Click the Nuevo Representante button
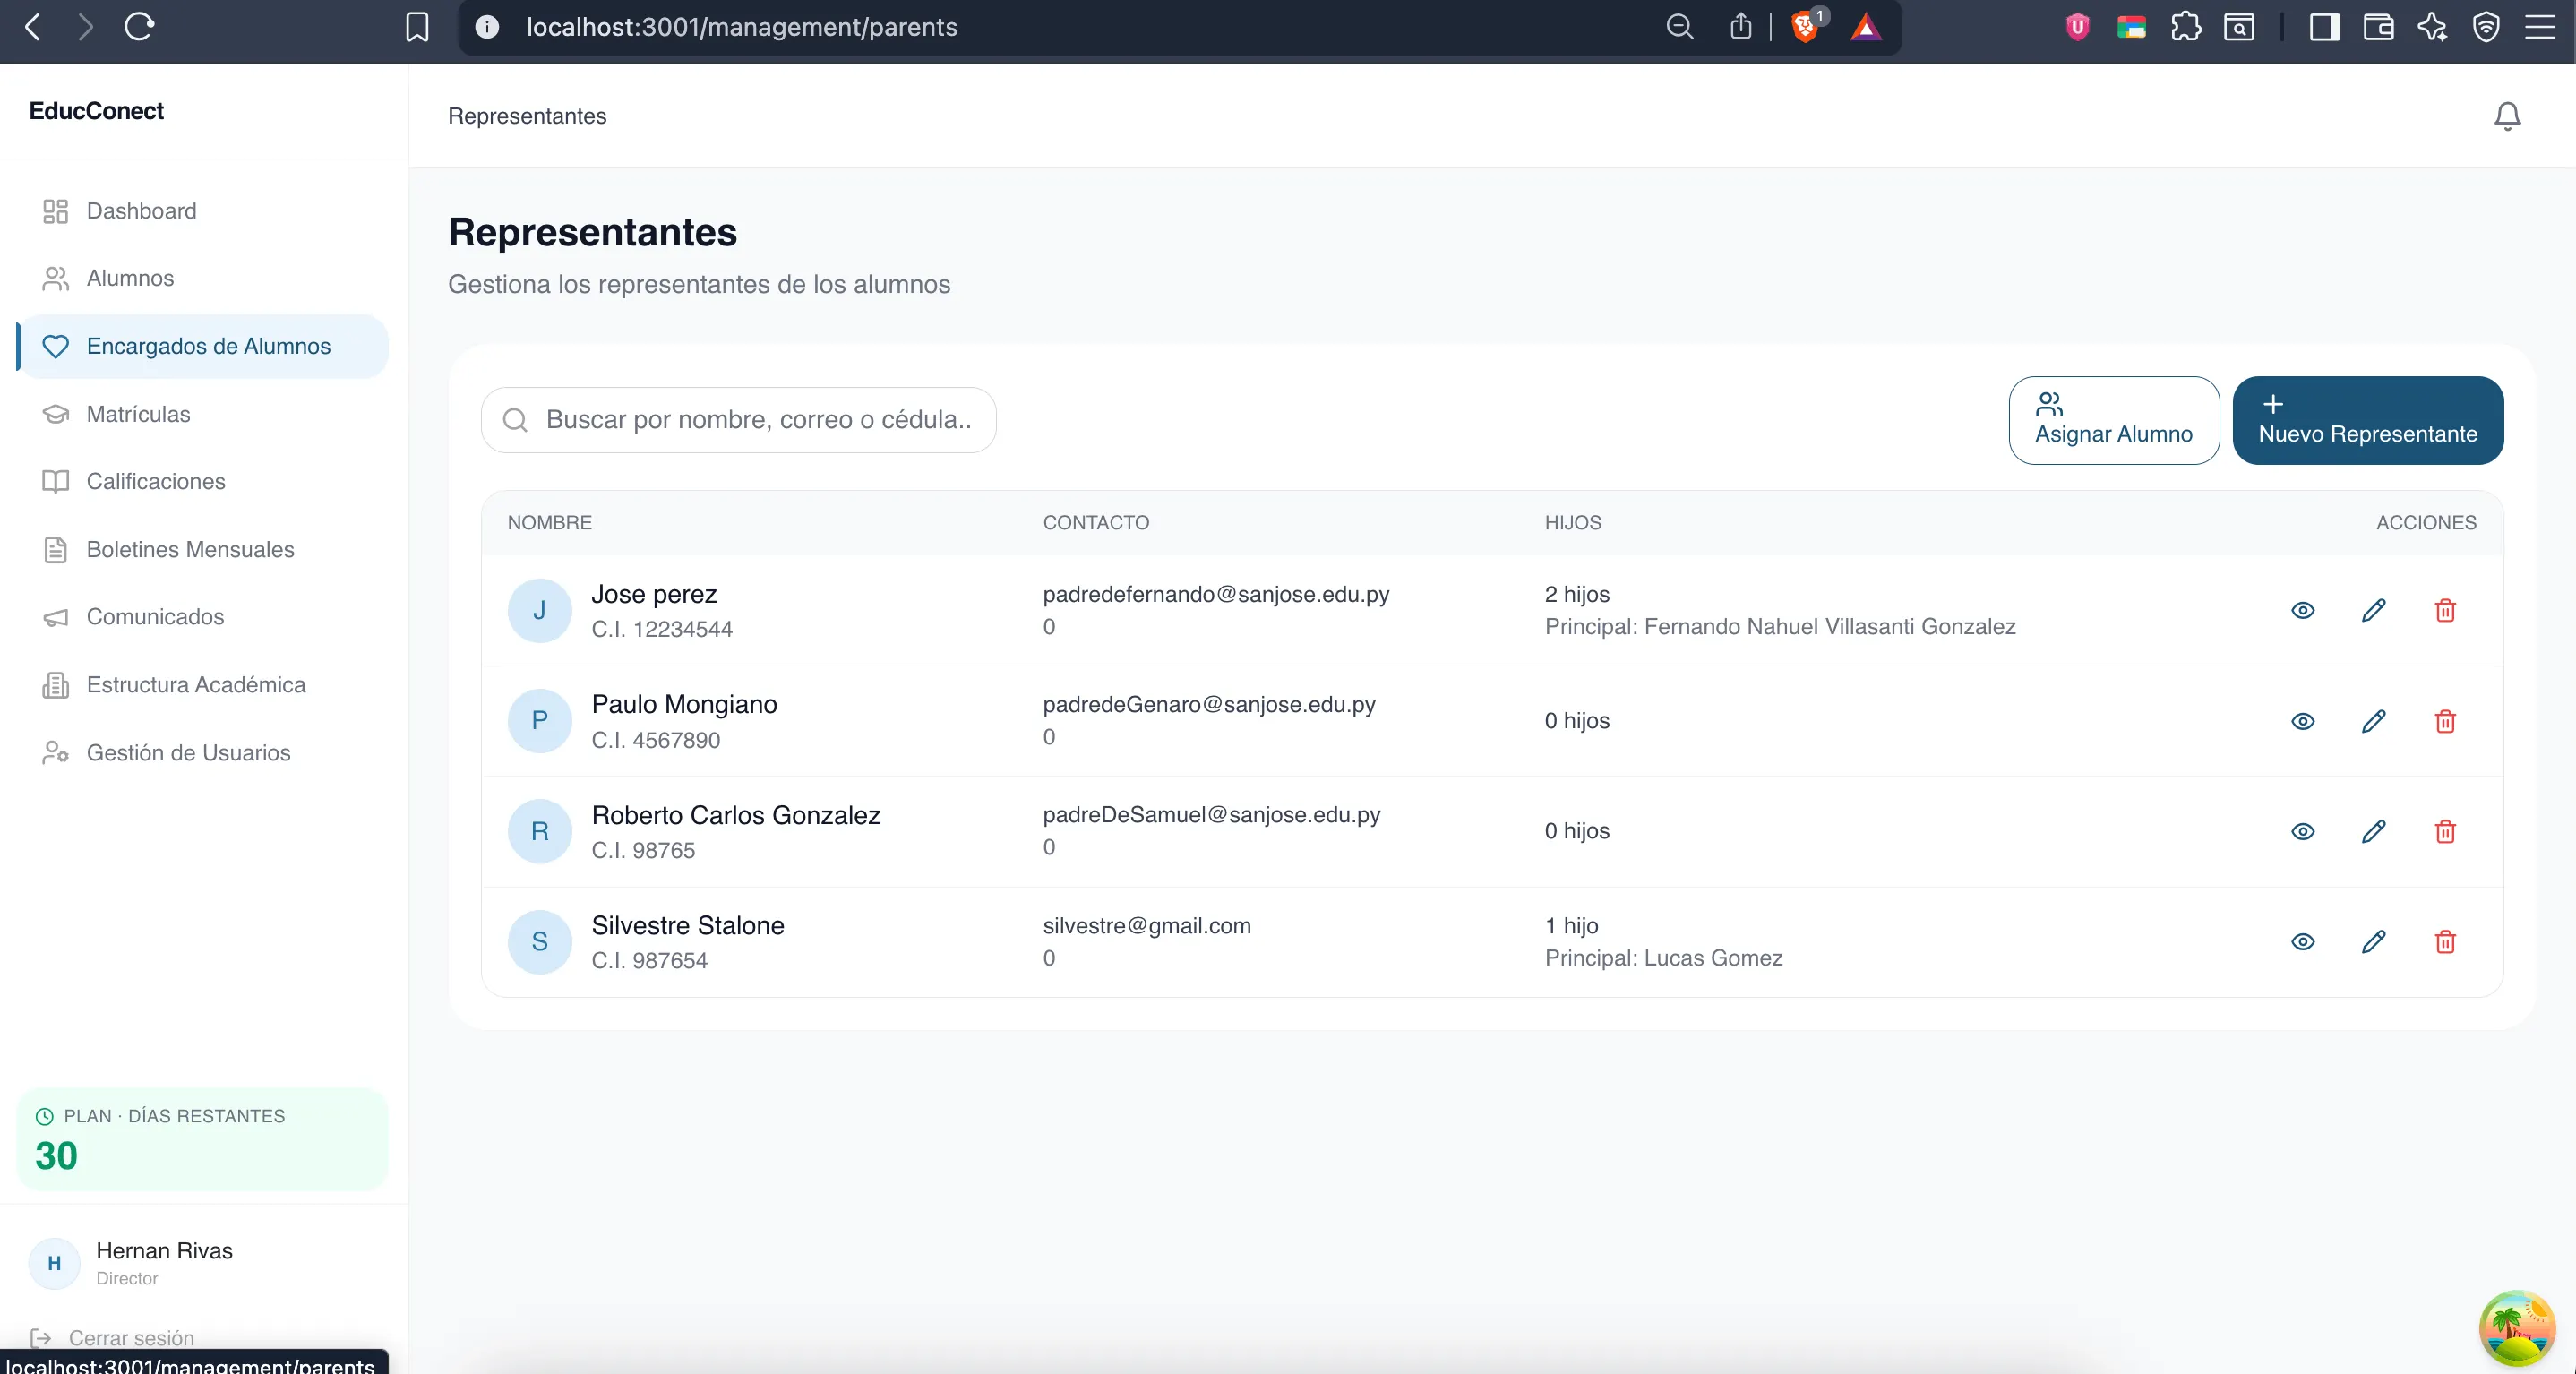This screenshot has height=1374, width=2576. pyautogui.click(x=2367, y=420)
